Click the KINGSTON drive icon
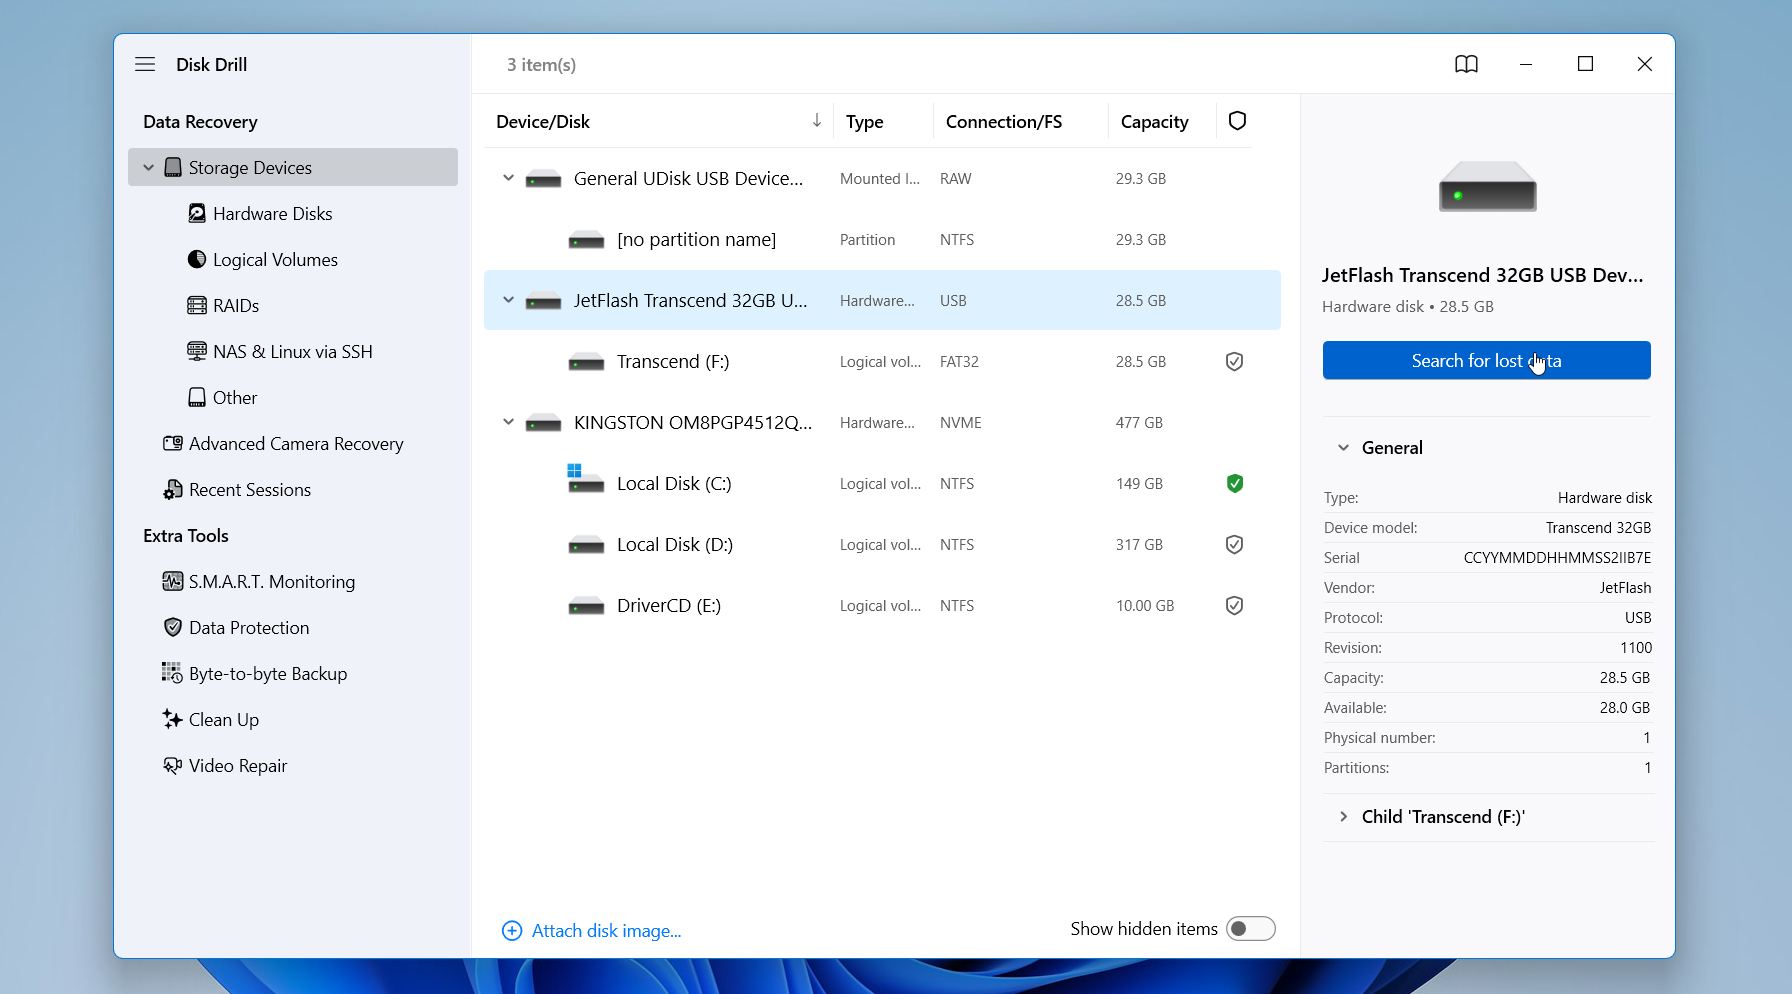The height and width of the screenshot is (994, 1792). 543,423
